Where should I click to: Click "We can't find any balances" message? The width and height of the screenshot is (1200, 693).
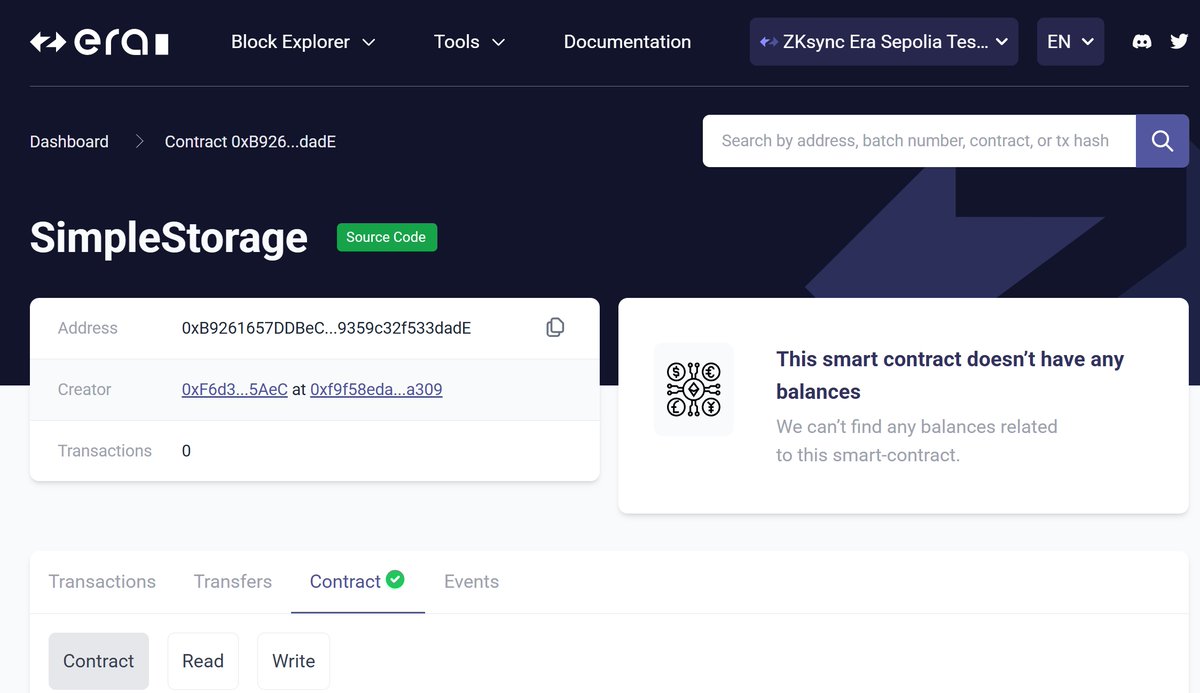pos(917,441)
